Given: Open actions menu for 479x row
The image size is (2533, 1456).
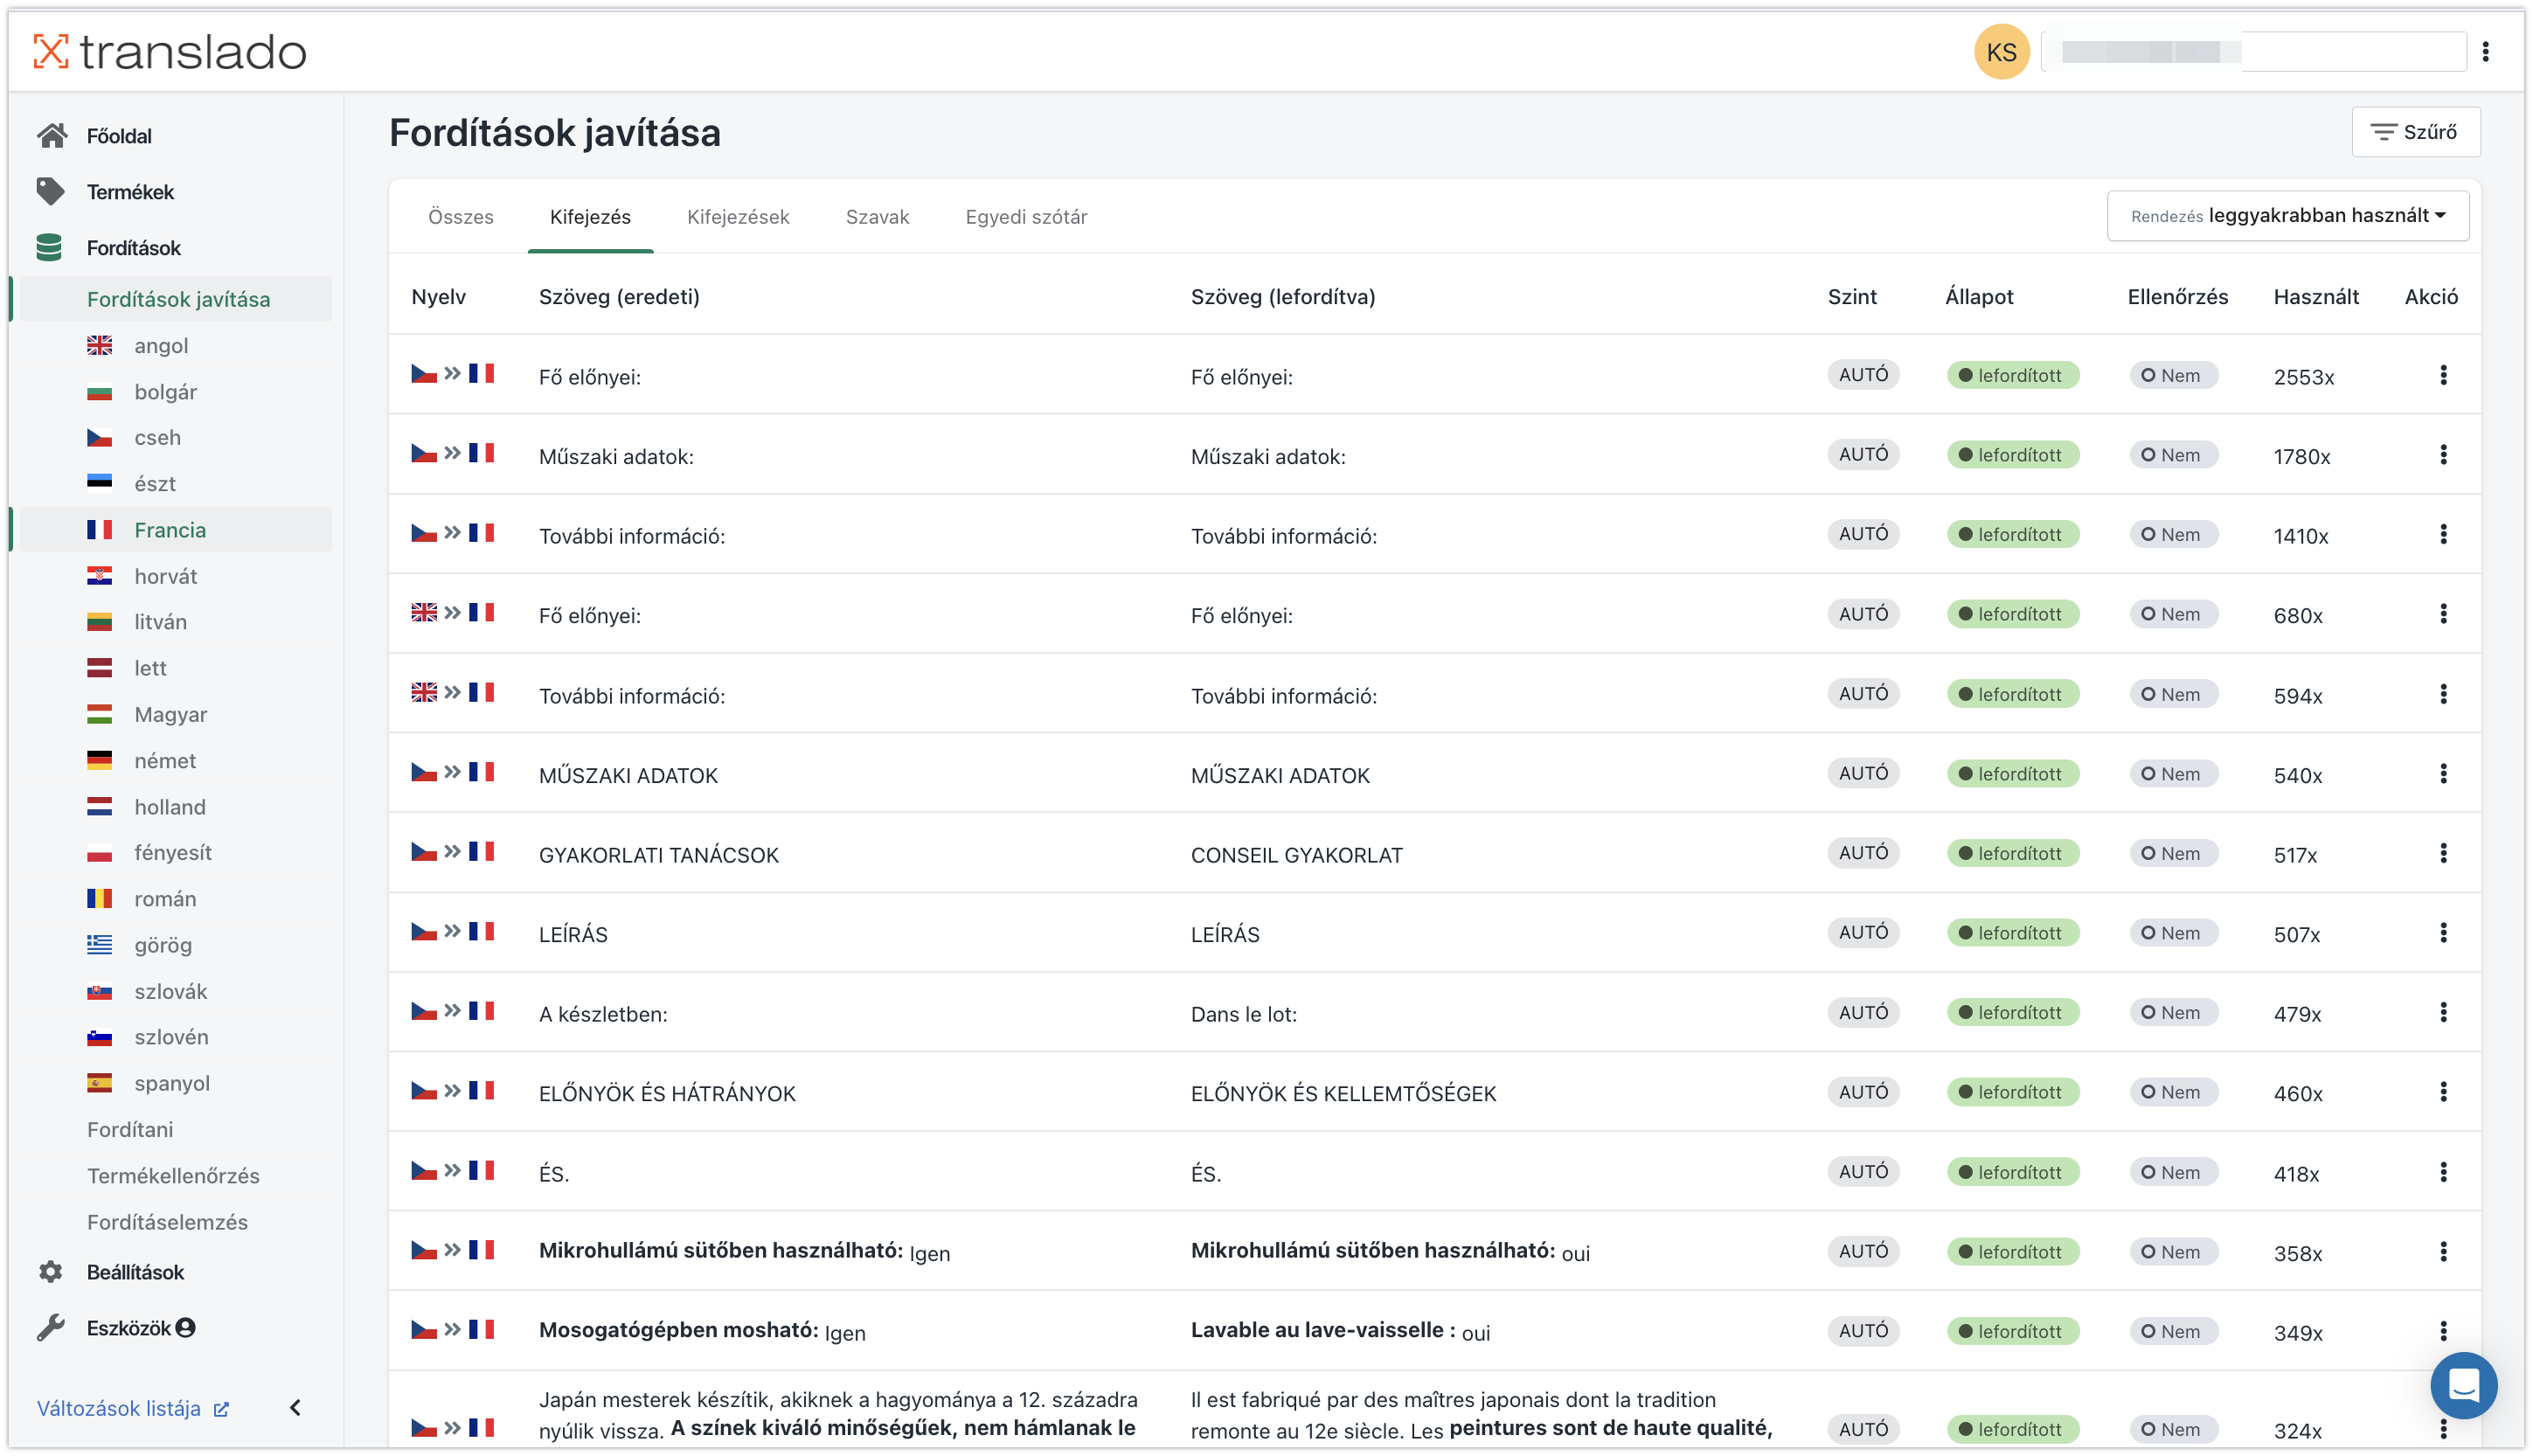Looking at the screenshot, I should [2443, 1013].
